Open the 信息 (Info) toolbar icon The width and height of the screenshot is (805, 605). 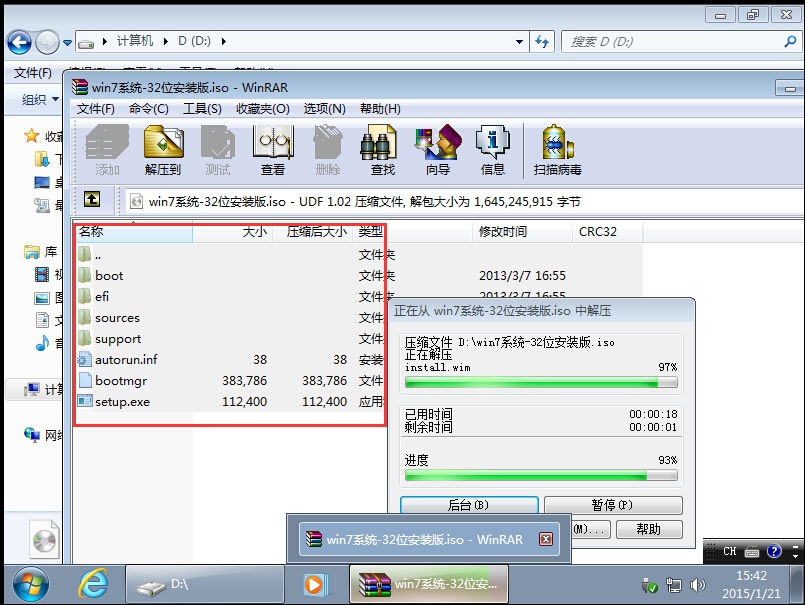coord(492,150)
